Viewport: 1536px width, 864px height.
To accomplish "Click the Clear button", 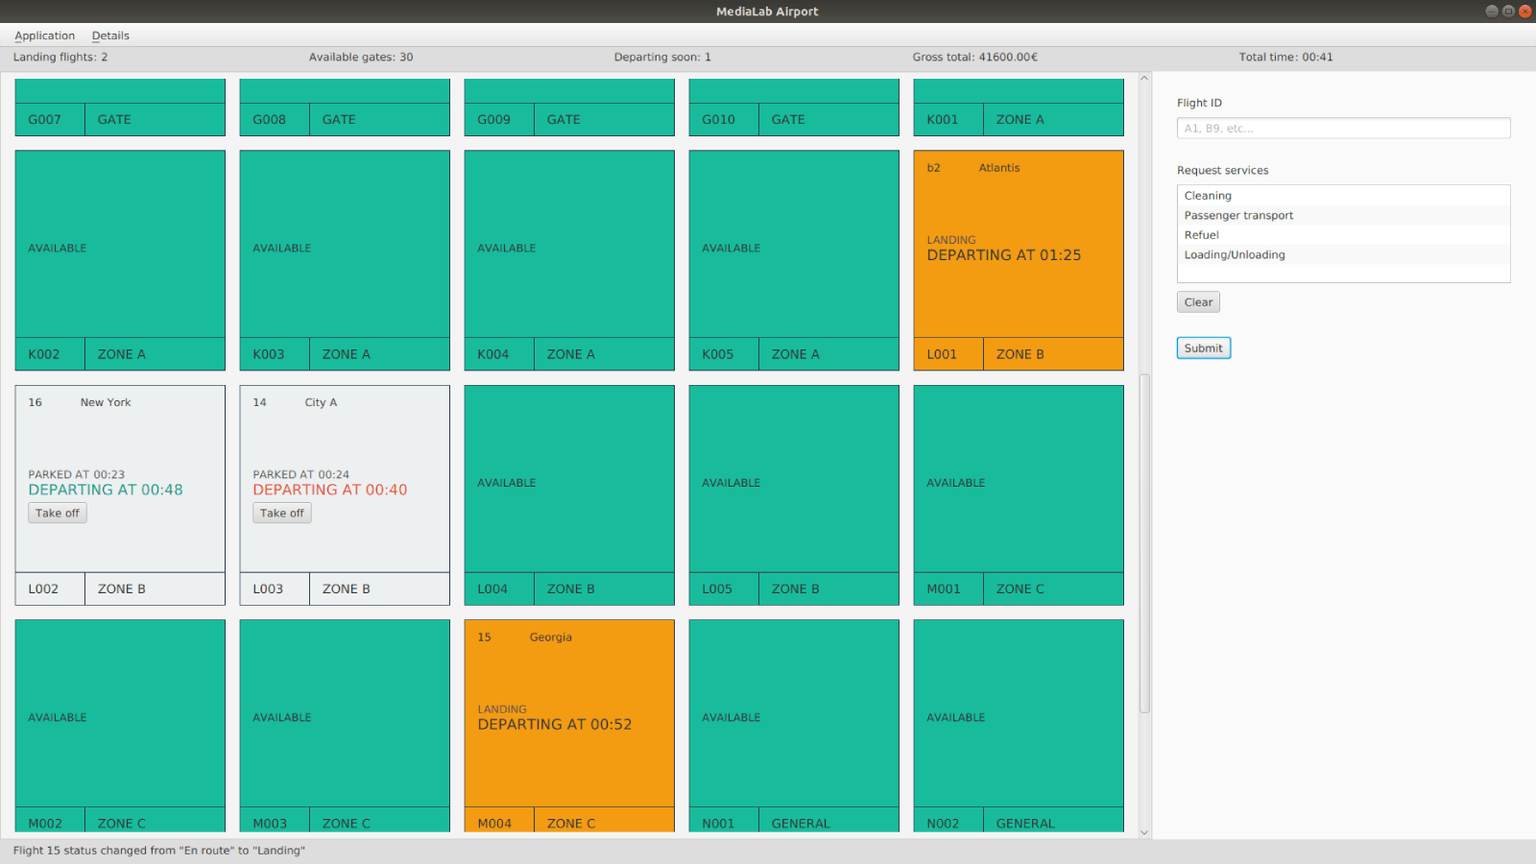I will 1198,302.
